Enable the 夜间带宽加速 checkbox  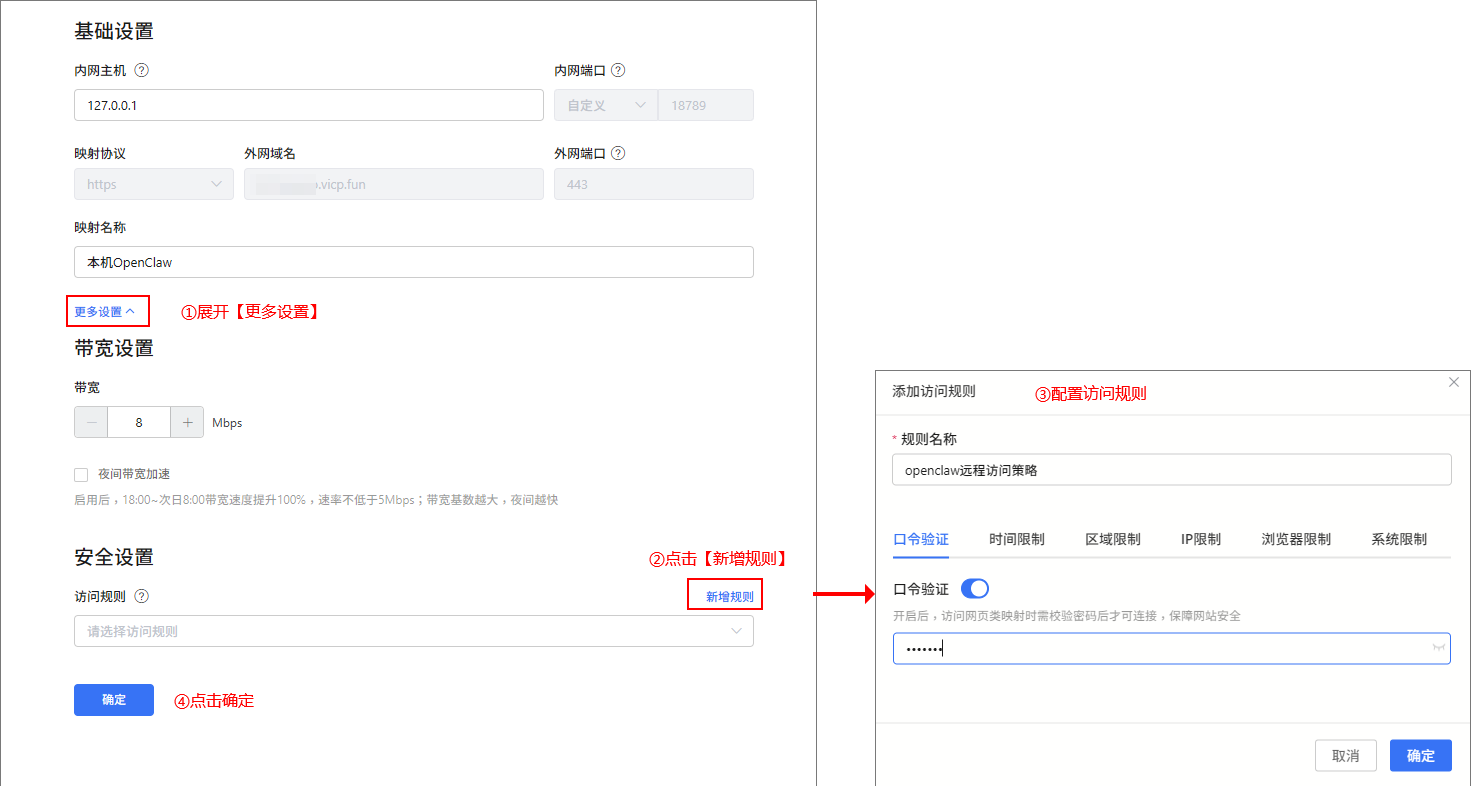pyautogui.click(x=81, y=474)
